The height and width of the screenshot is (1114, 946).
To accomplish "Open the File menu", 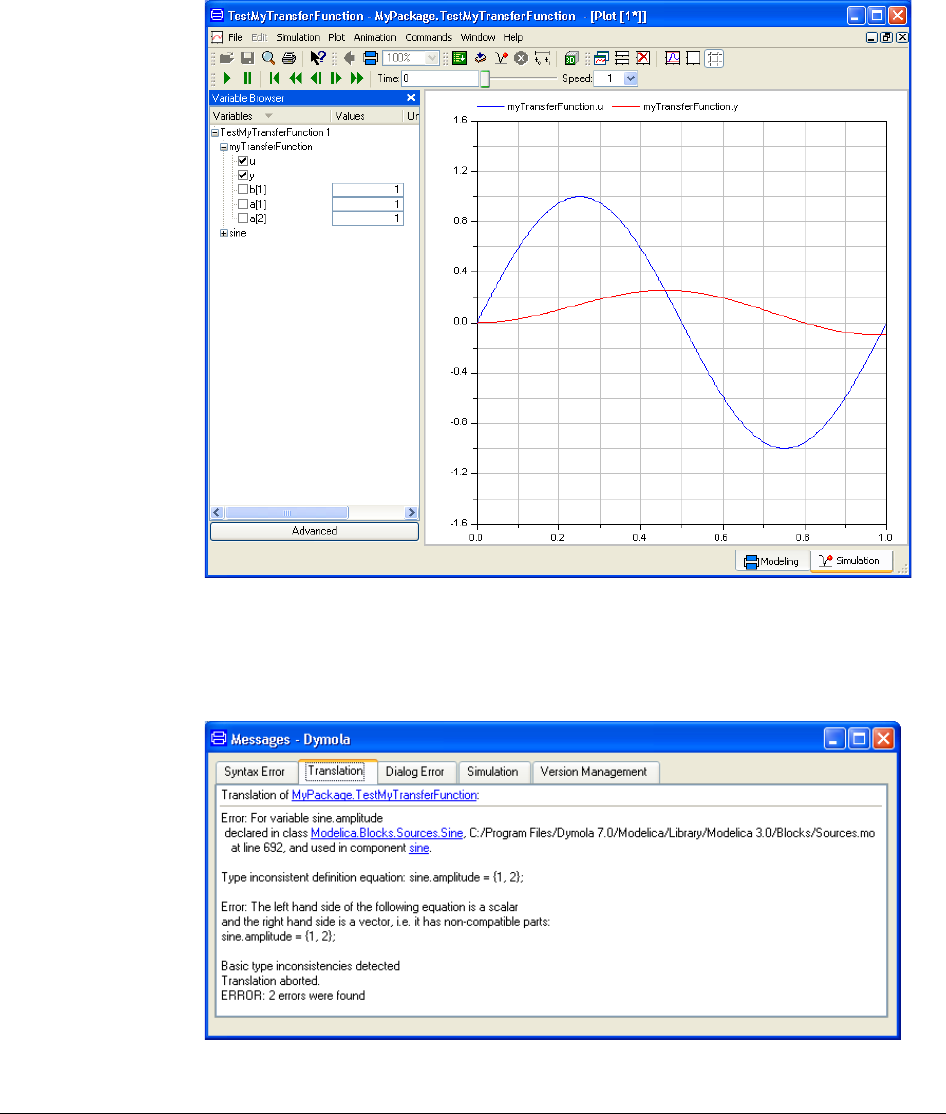I will (x=235, y=38).
